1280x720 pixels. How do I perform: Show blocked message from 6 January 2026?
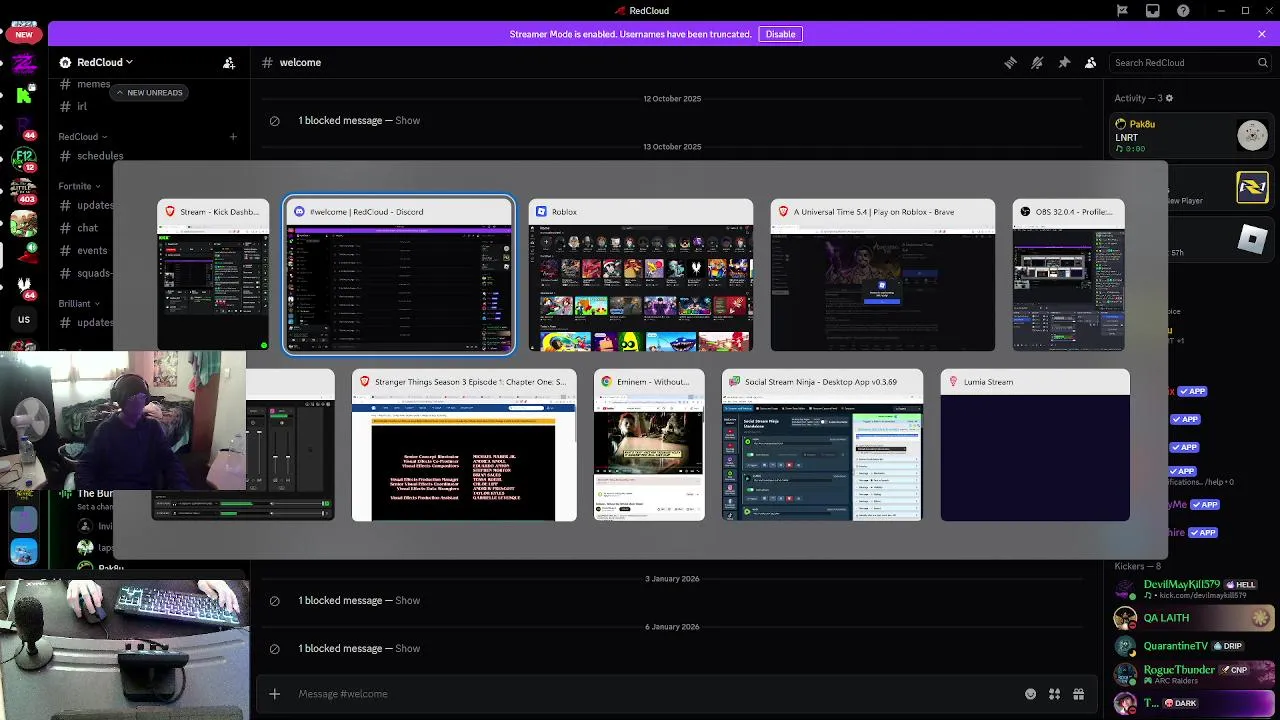[407, 648]
